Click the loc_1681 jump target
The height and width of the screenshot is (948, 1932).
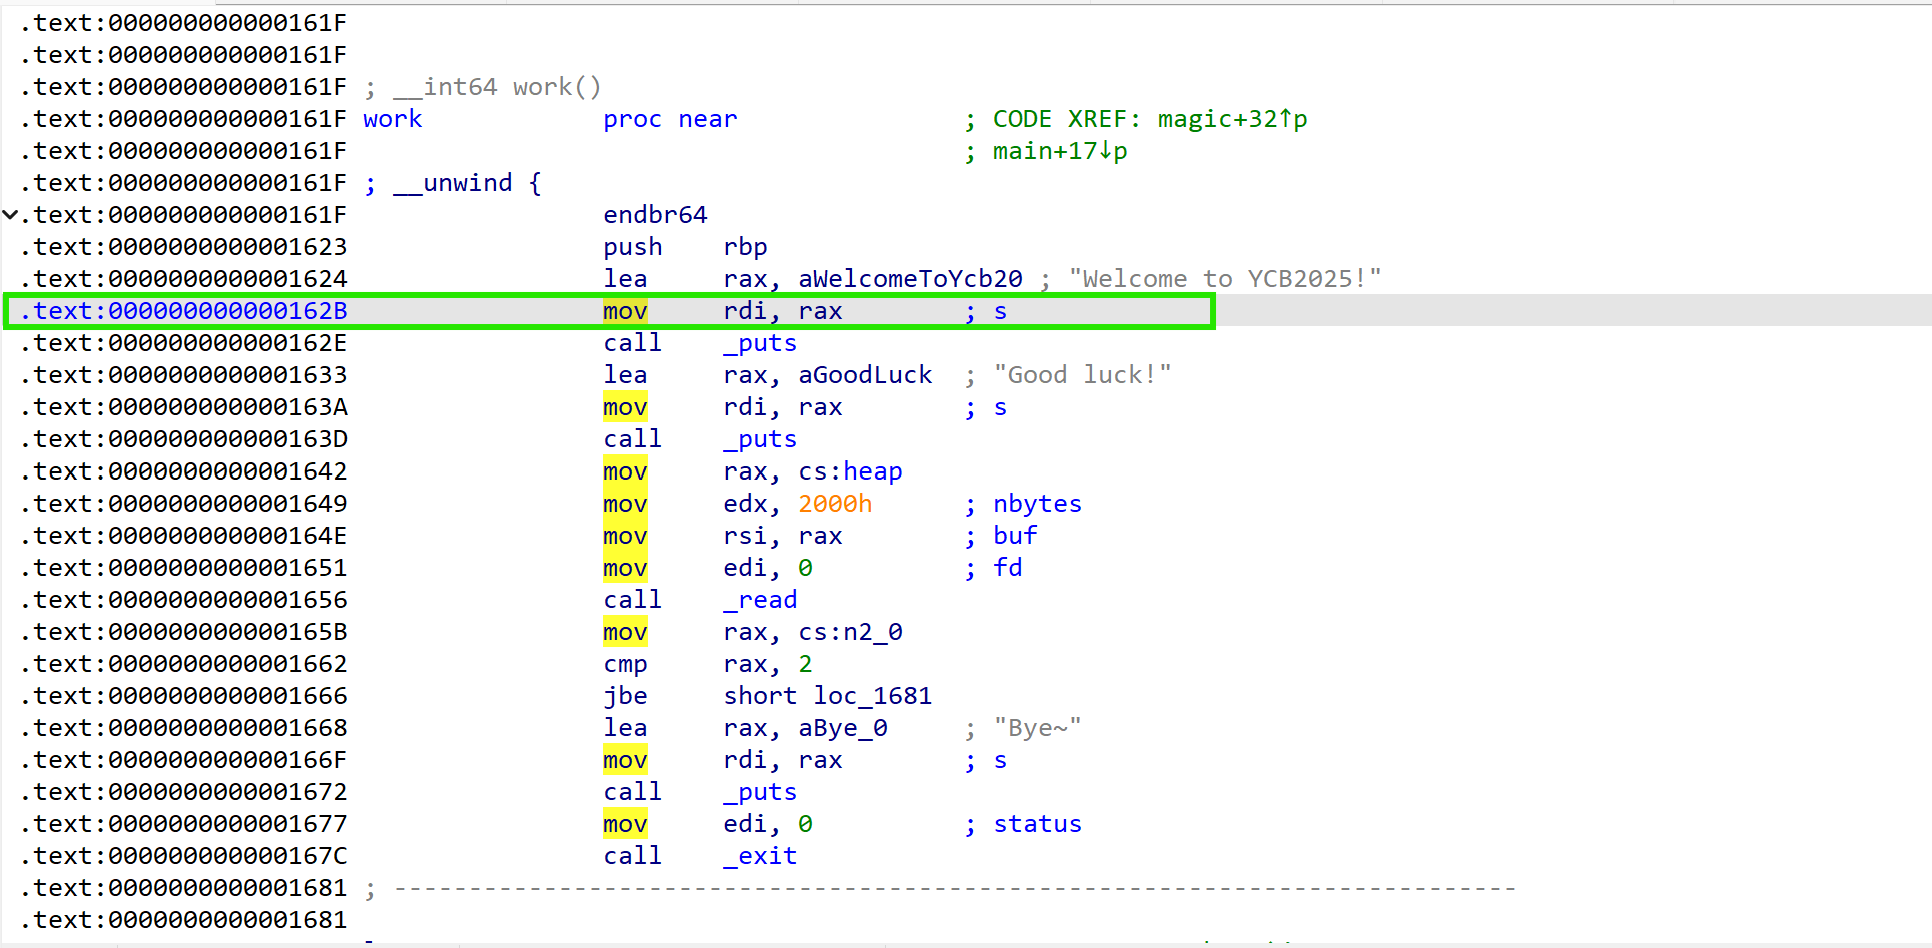(872, 696)
